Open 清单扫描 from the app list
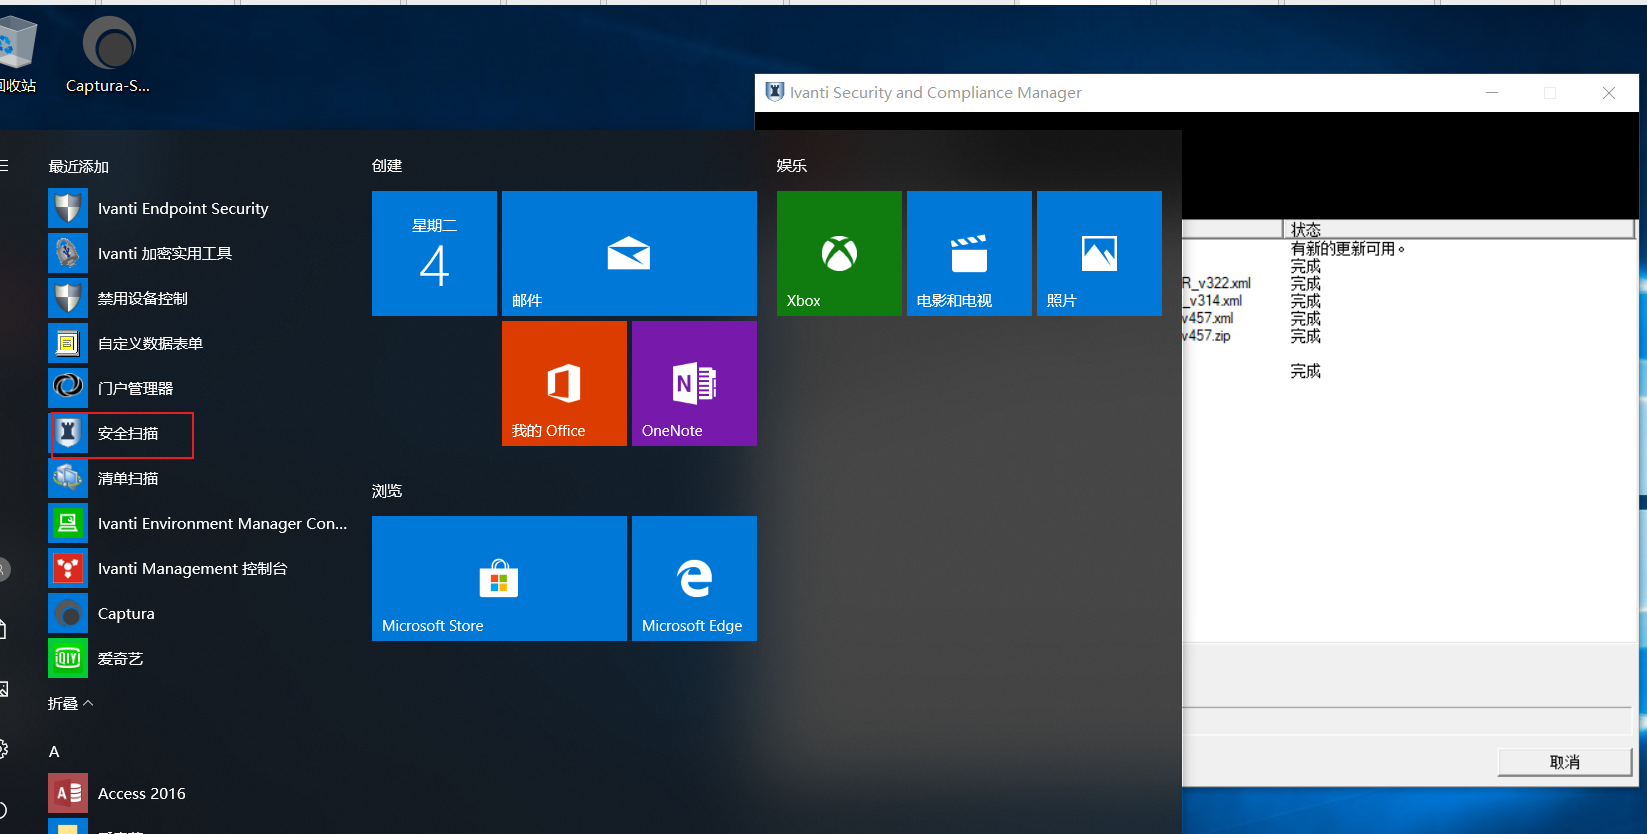Image resolution: width=1647 pixels, height=834 pixels. point(127,479)
